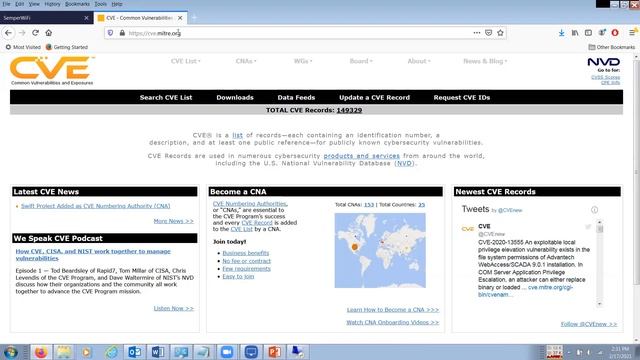Click Update a CVE Record

(x=374, y=98)
